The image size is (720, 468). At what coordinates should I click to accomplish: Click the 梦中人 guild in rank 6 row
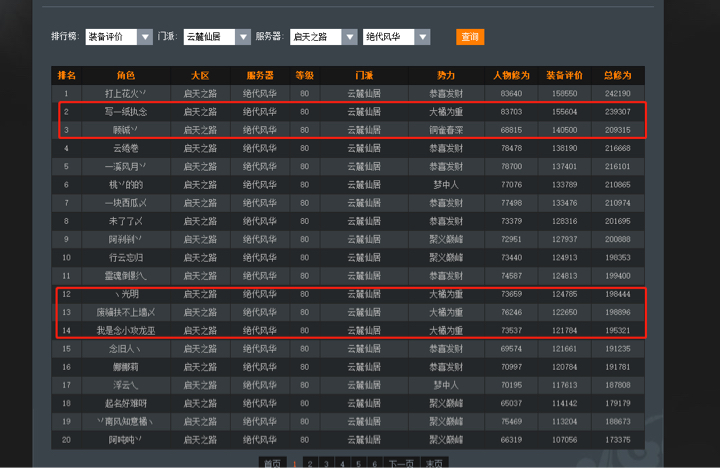446,185
